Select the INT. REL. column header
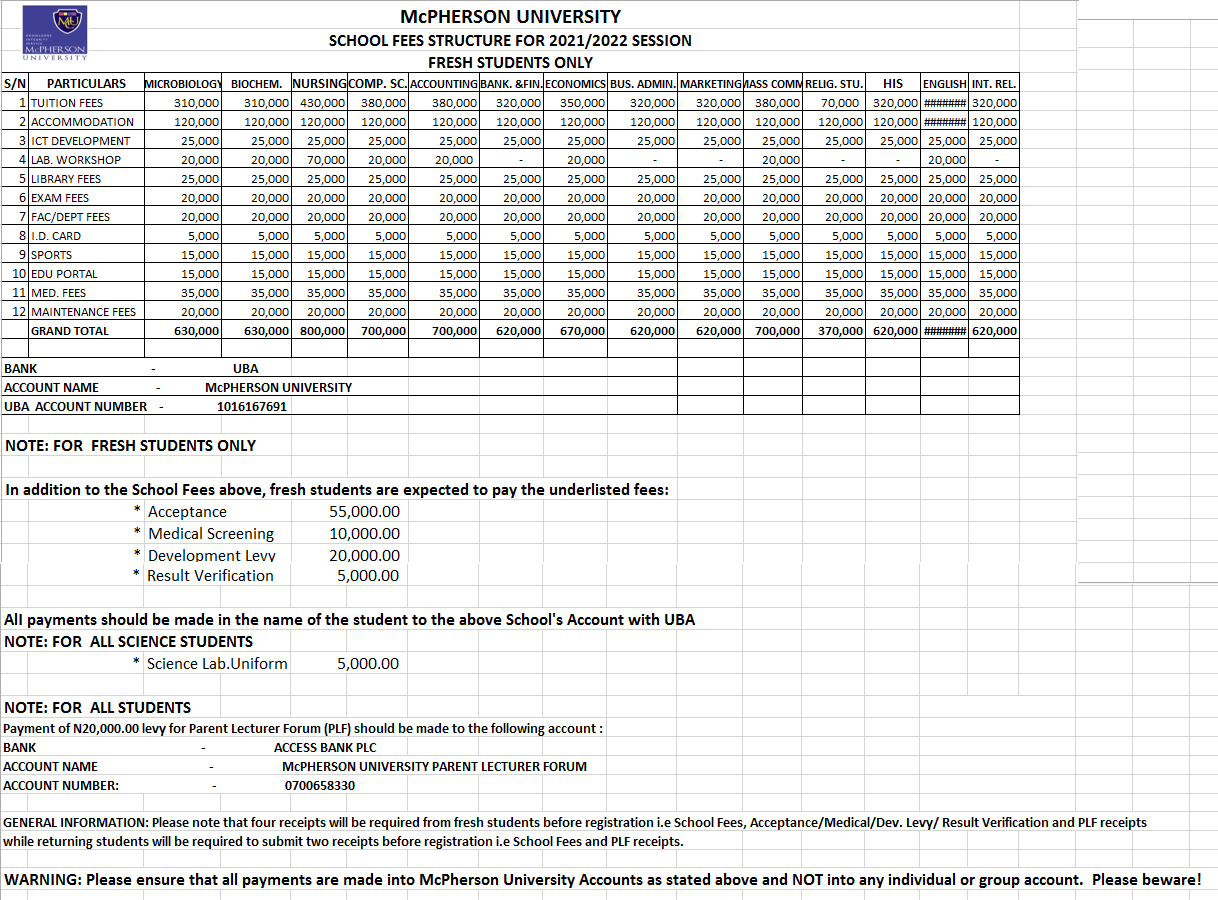 click(x=993, y=84)
